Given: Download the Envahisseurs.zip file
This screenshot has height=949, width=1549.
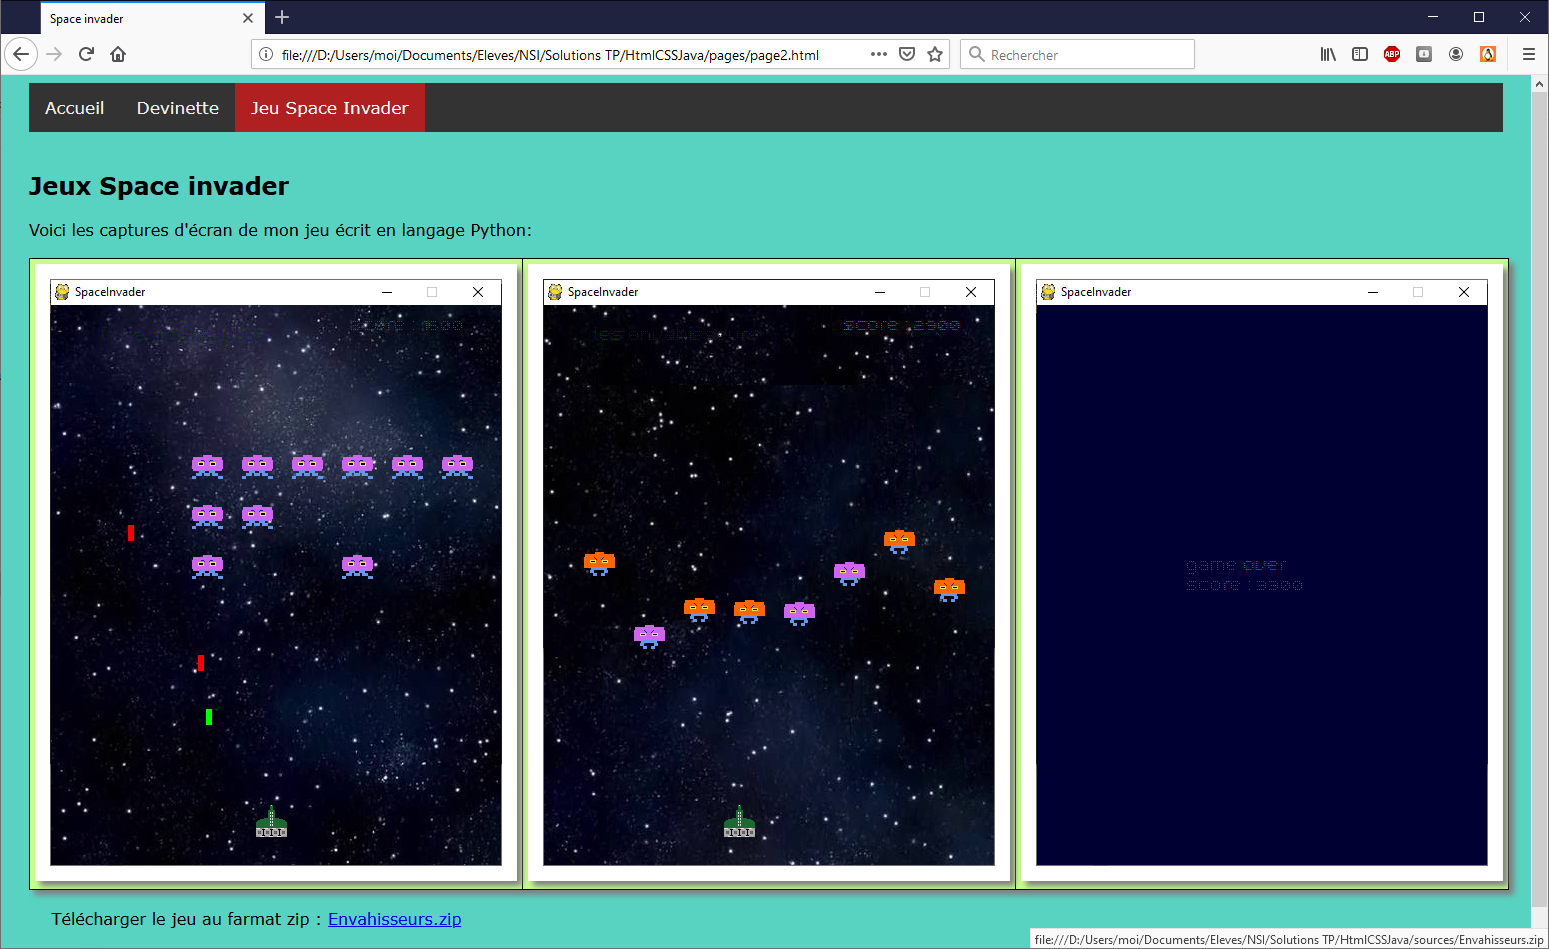Looking at the screenshot, I should 394,919.
